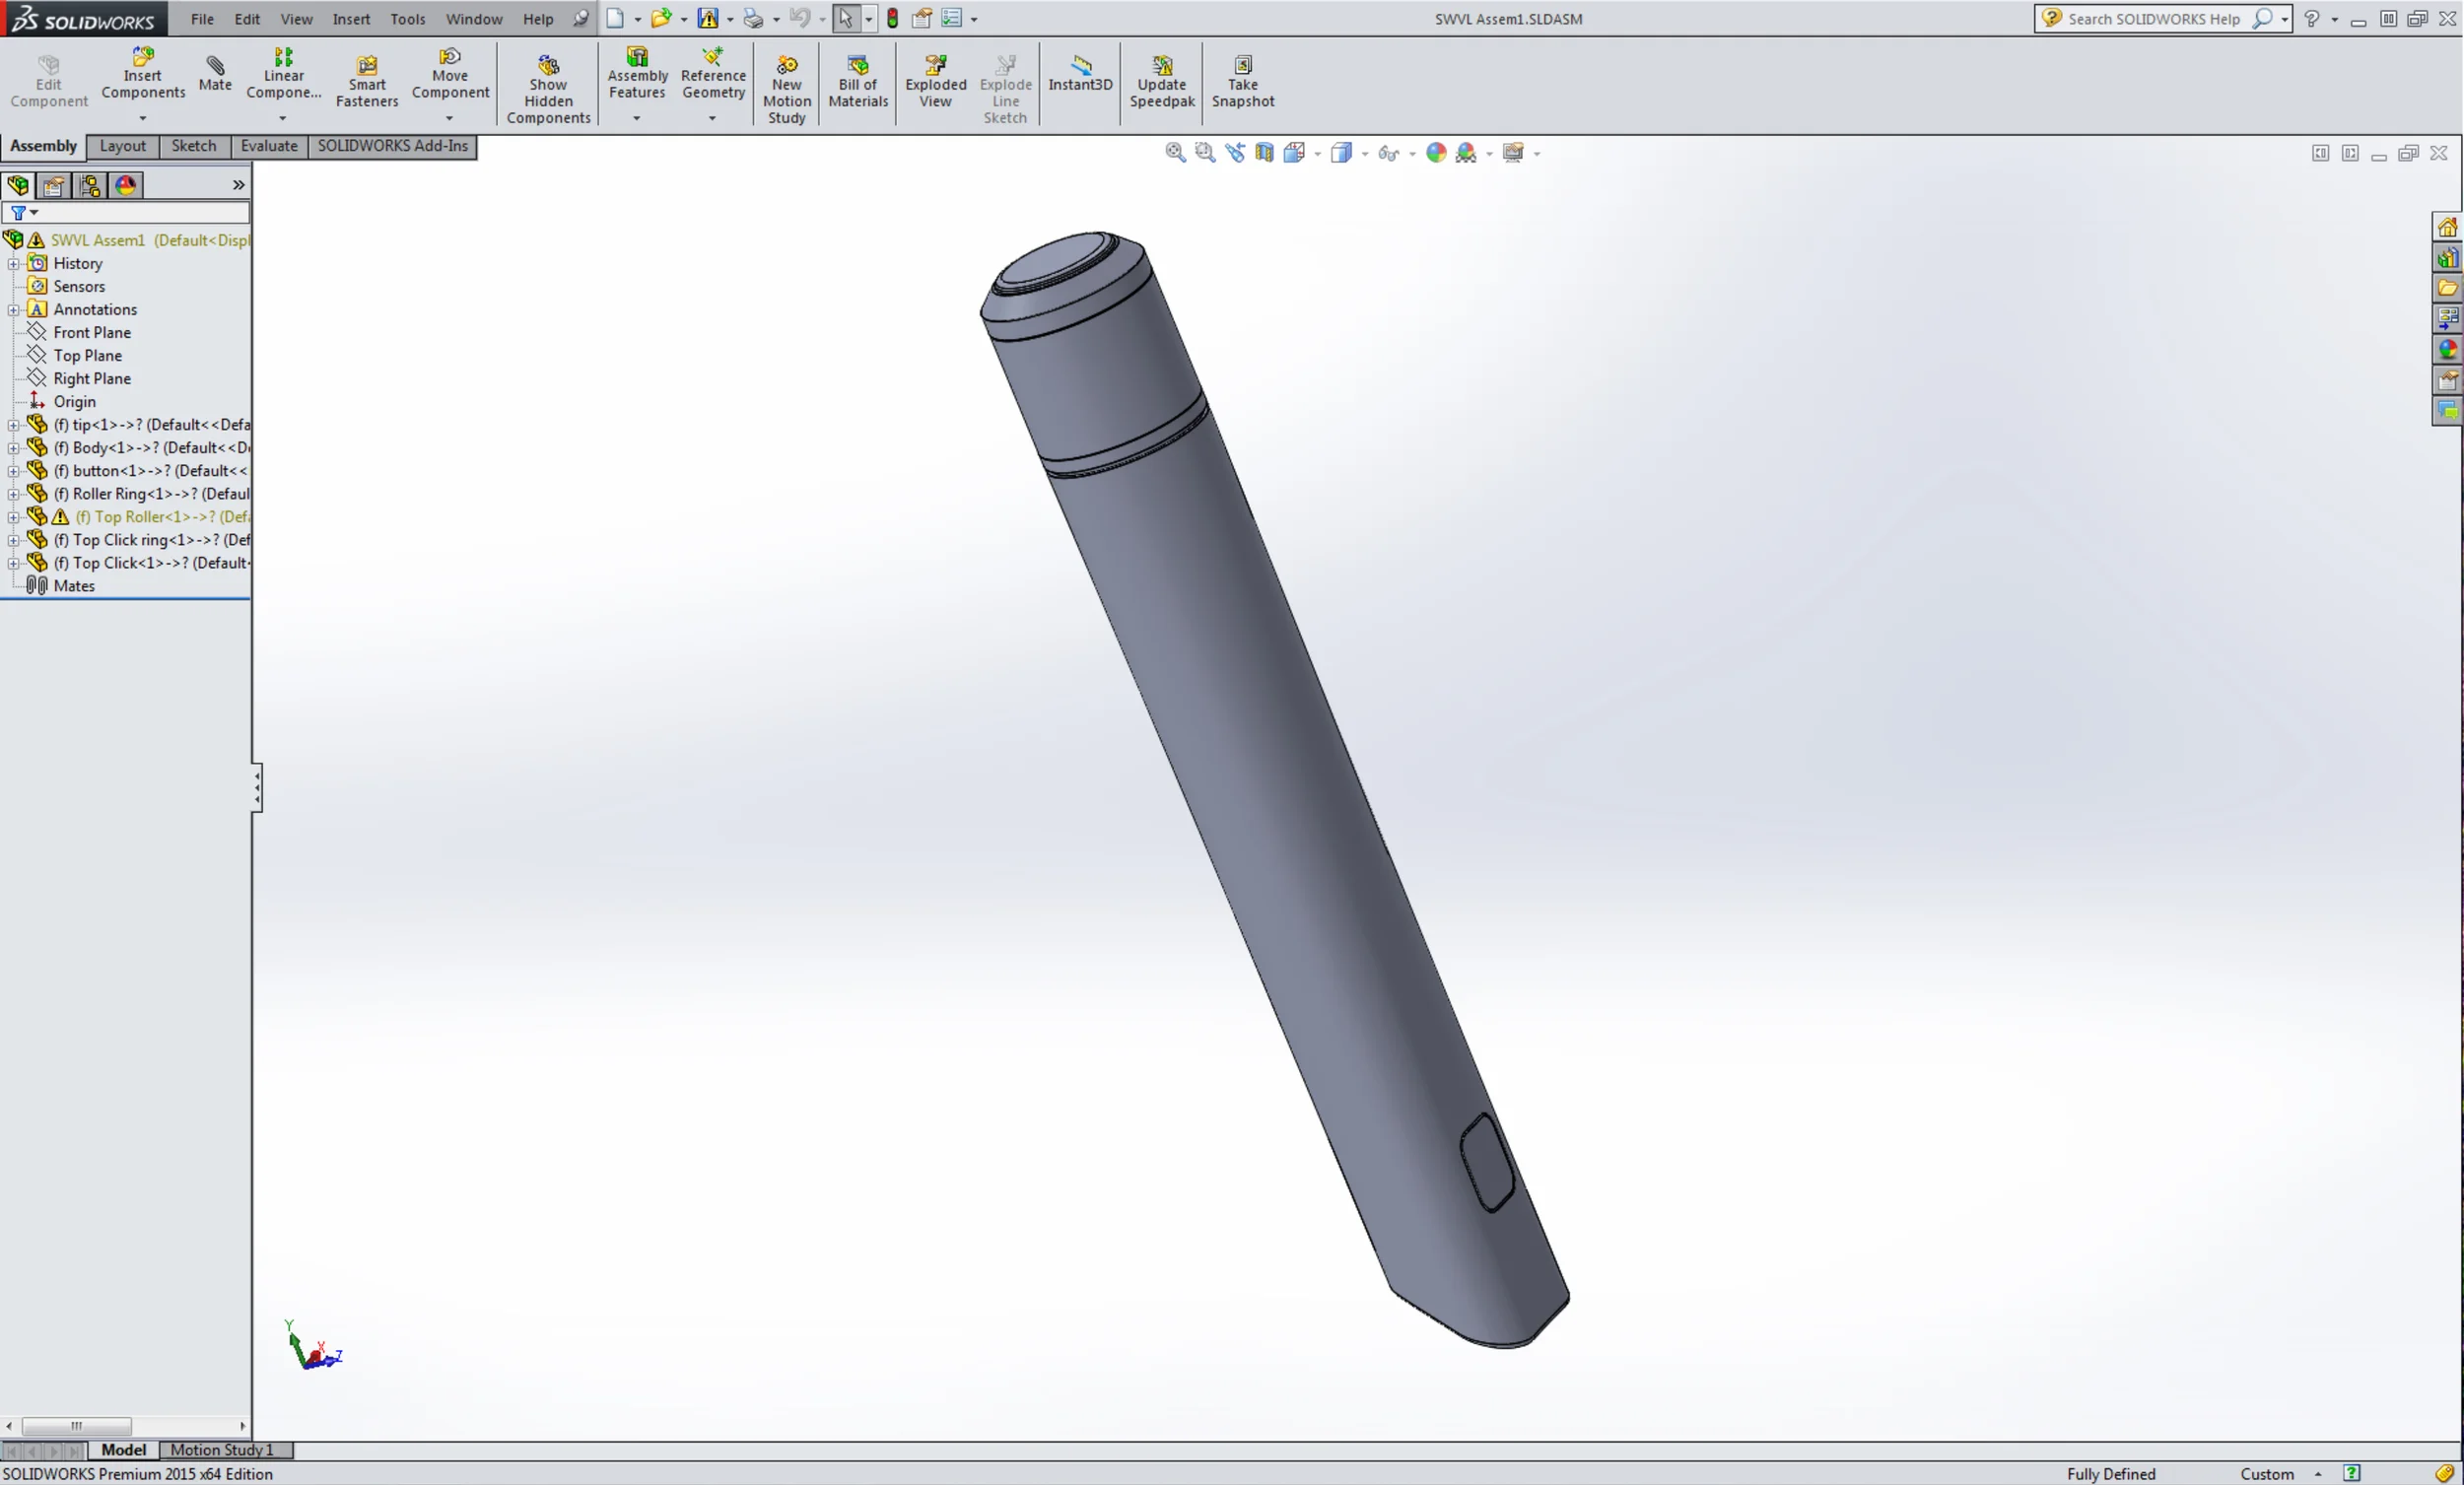Toggle the feature tree filter
This screenshot has height=1485, width=2464.
click(19, 212)
